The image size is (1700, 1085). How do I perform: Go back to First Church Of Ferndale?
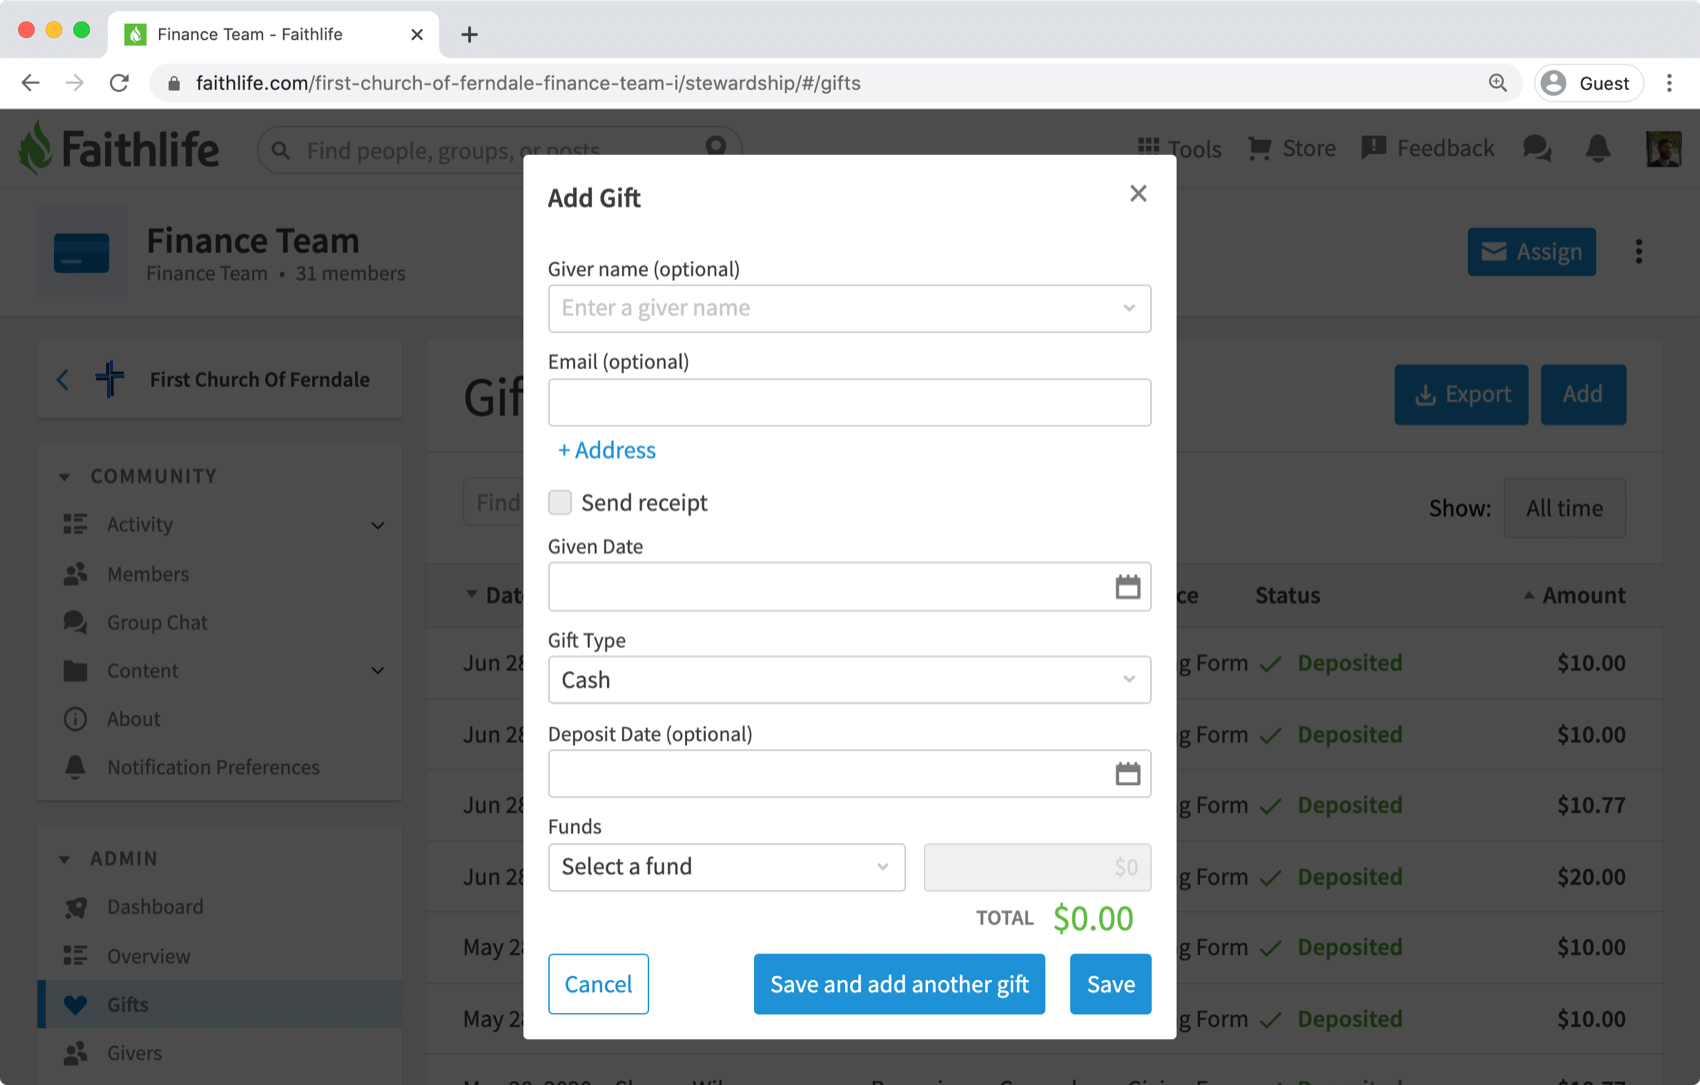tap(62, 379)
